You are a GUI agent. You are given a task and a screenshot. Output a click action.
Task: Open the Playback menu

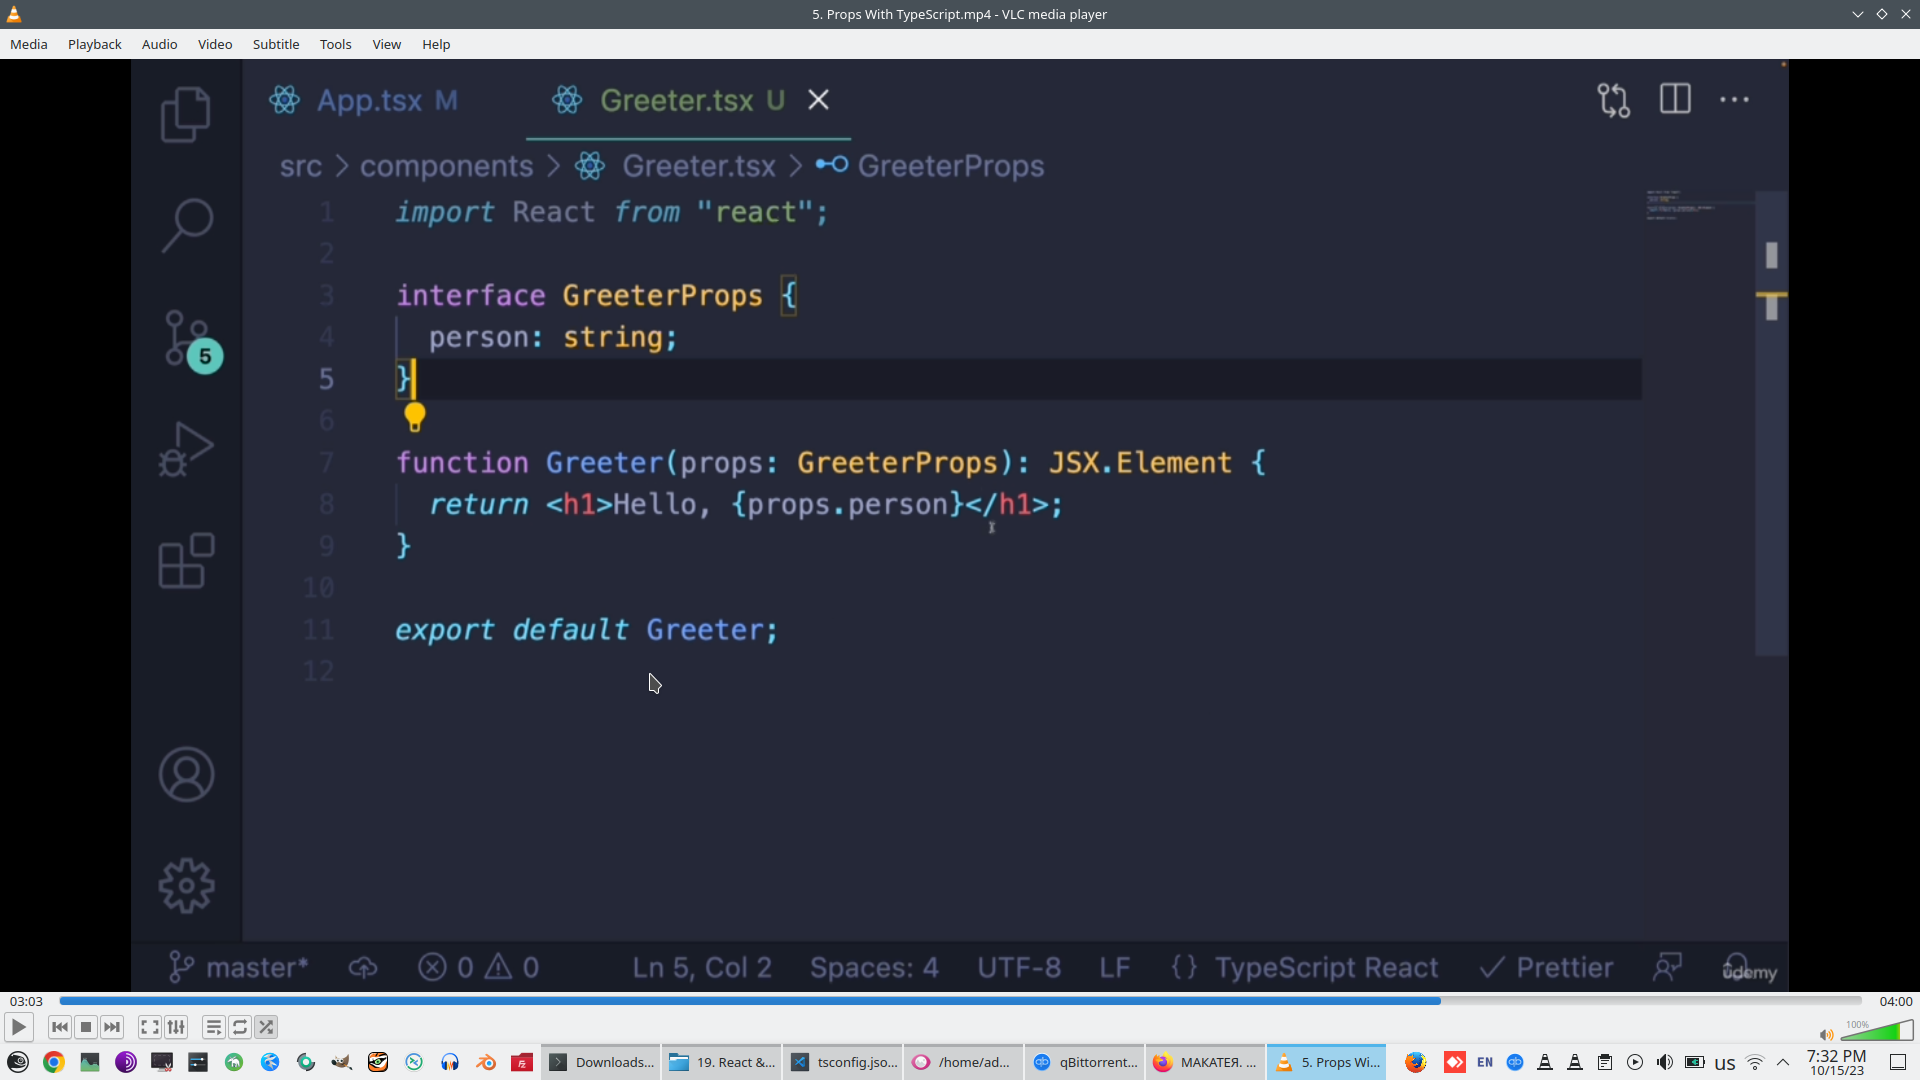pos(94,44)
